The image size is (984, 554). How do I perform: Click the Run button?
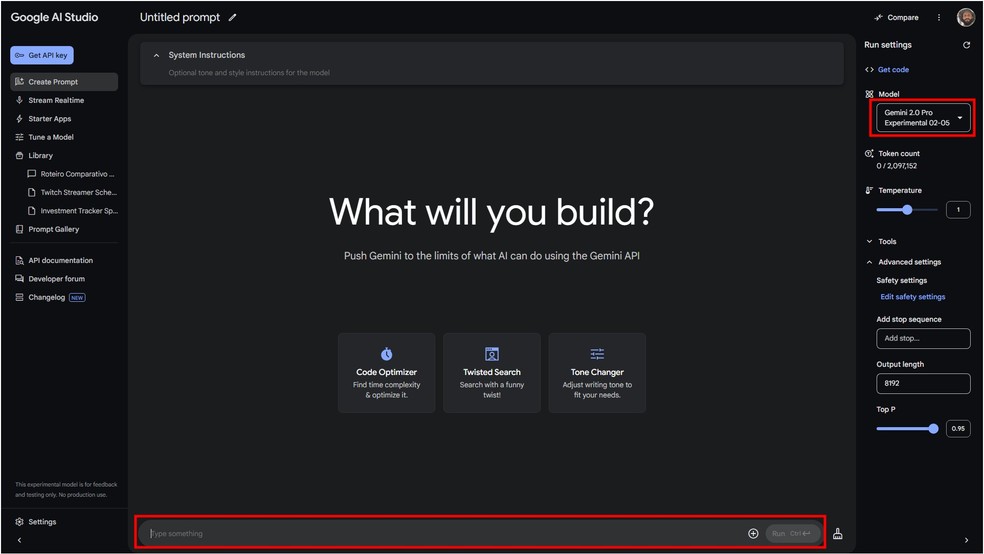793,533
